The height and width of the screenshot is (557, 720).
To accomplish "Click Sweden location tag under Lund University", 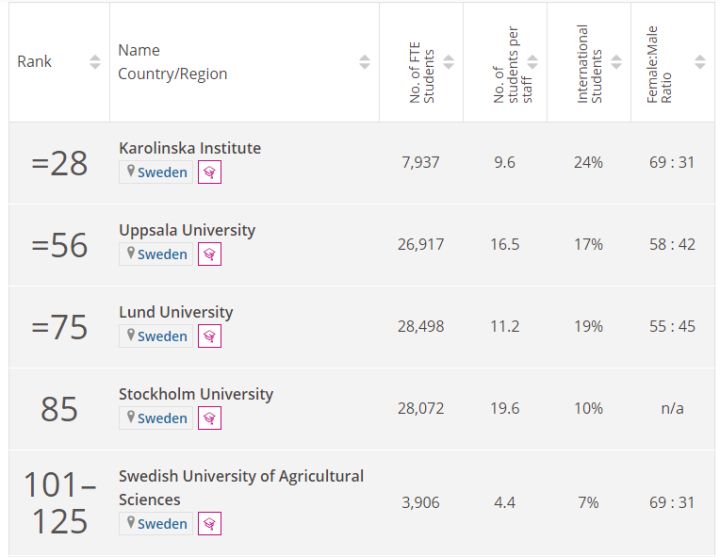I will pyautogui.click(x=156, y=336).
